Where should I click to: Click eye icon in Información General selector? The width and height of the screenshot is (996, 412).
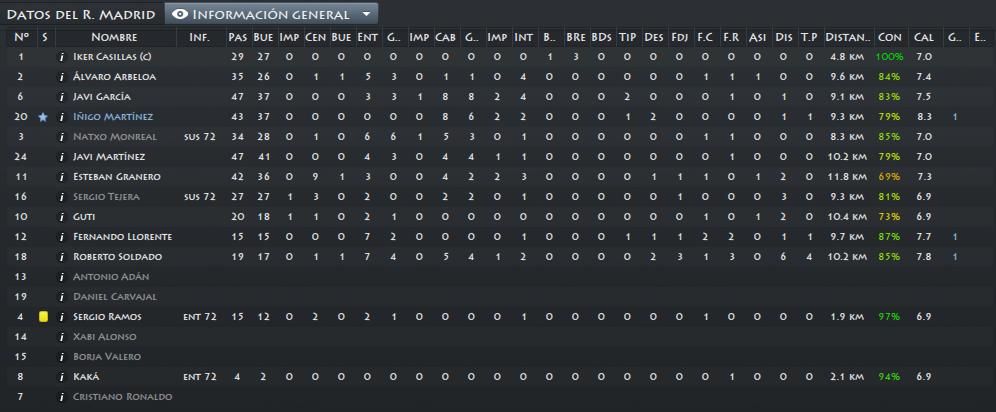(x=180, y=14)
